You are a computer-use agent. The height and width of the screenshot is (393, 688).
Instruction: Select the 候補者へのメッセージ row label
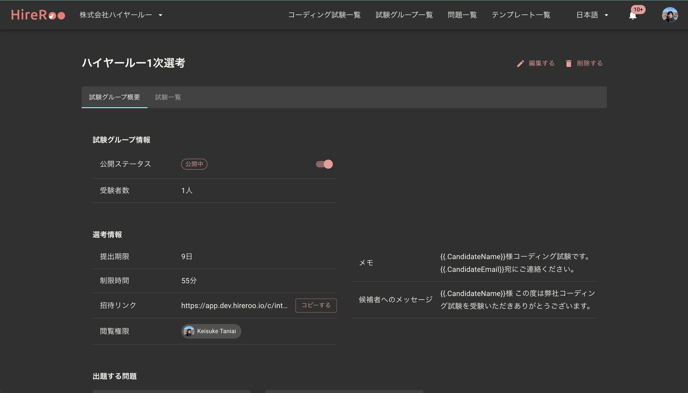tap(396, 300)
